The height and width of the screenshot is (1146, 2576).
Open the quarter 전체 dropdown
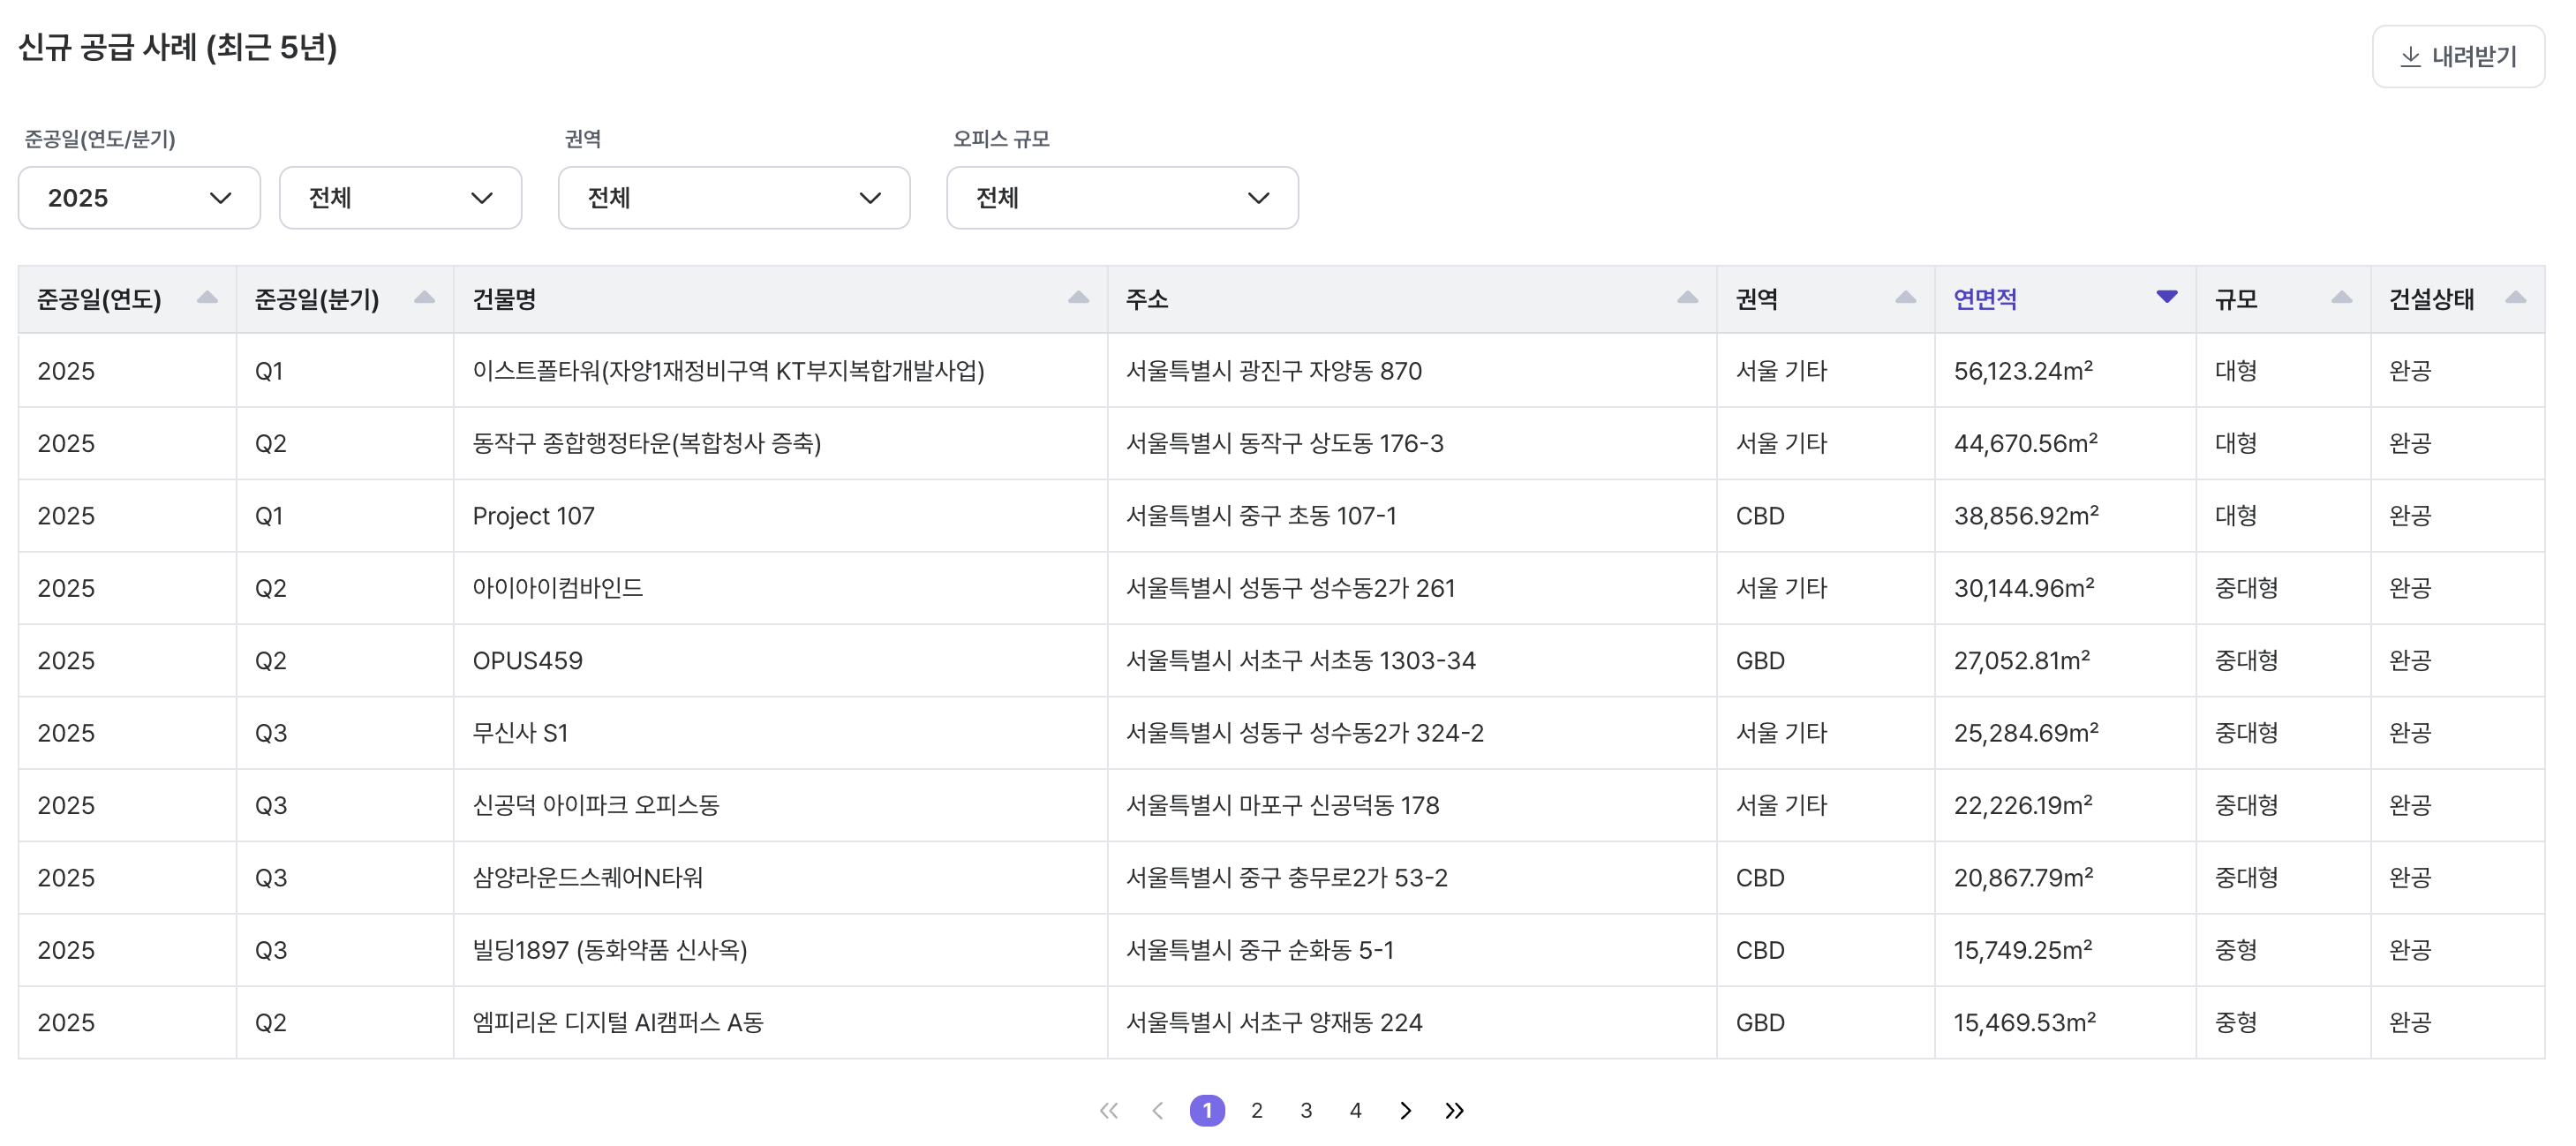400,198
